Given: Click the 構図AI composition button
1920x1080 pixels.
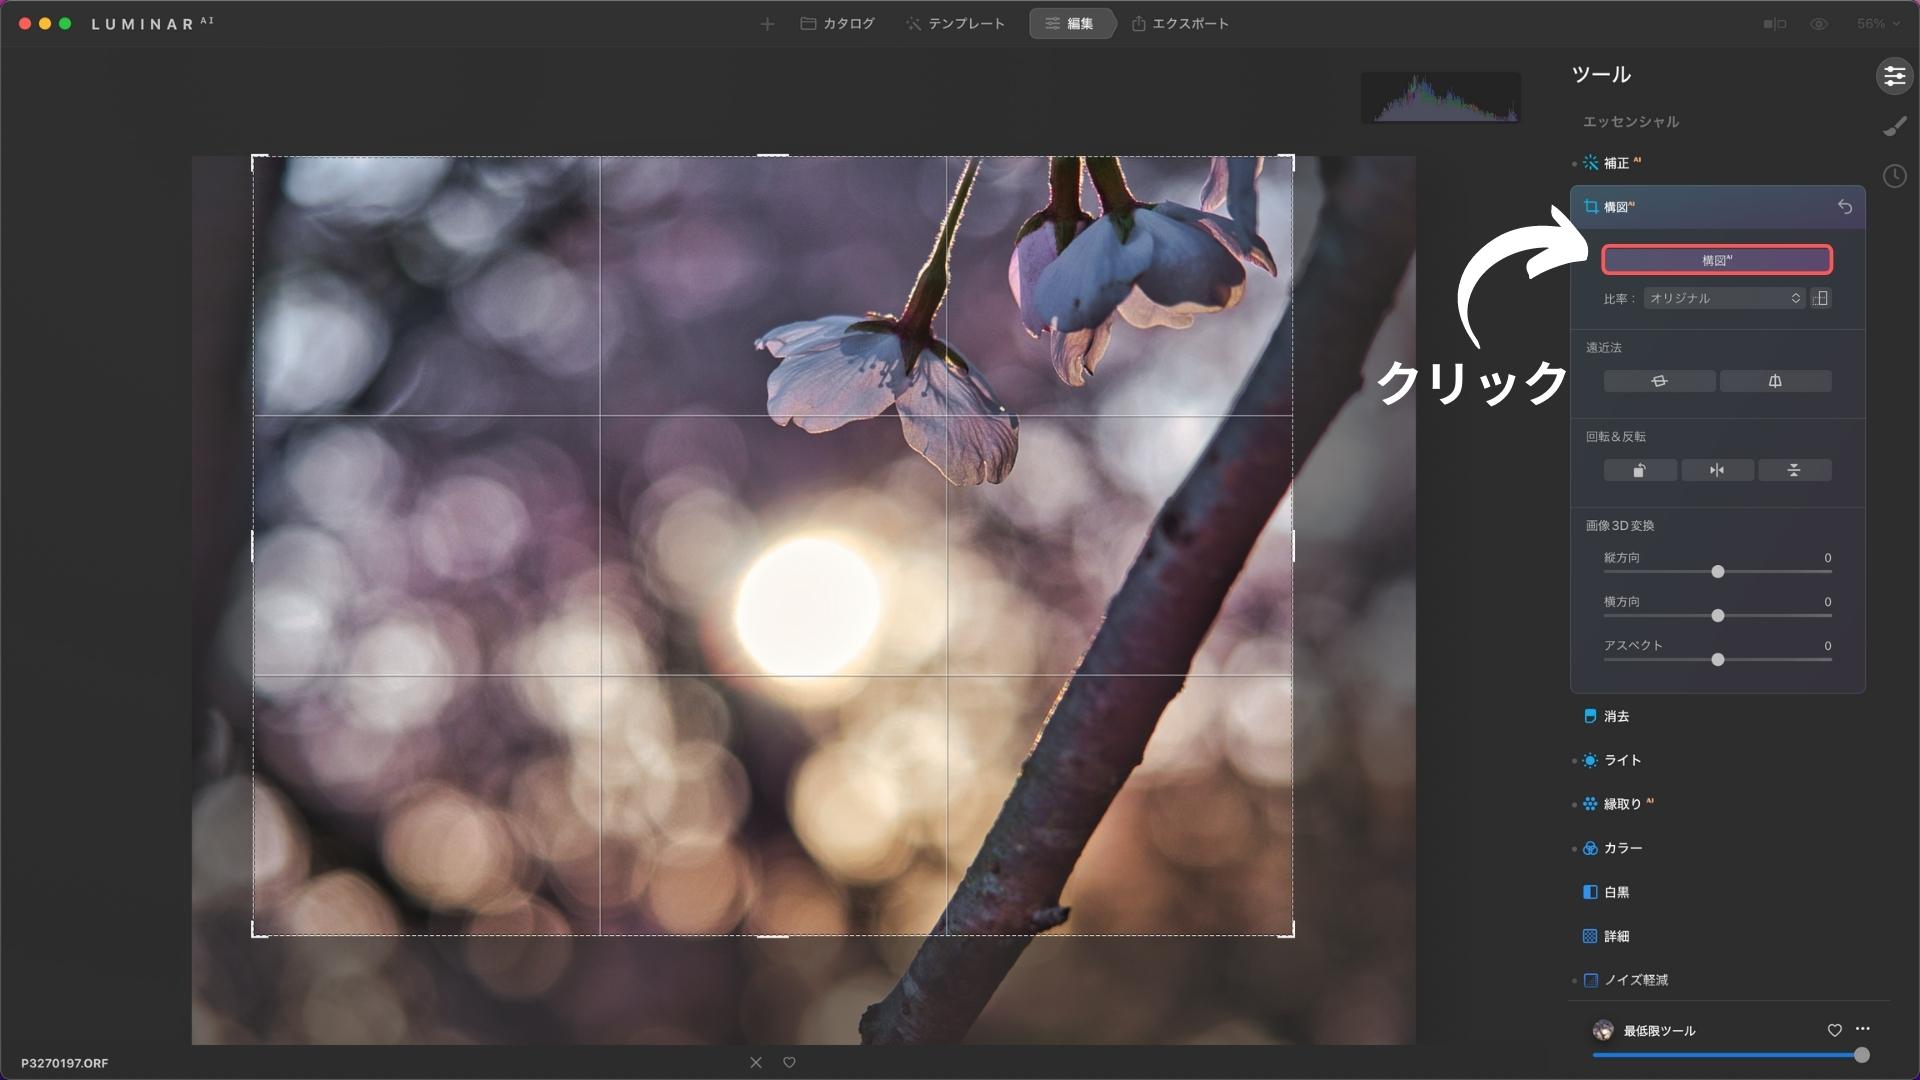Looking at the screenshot, I should pos(1716,260).
